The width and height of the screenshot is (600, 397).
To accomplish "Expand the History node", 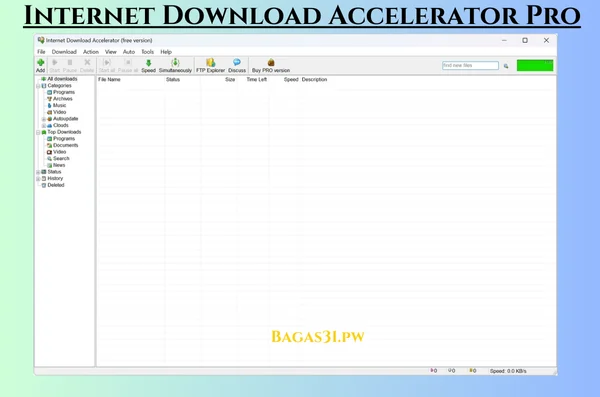I will click(38, 179).
